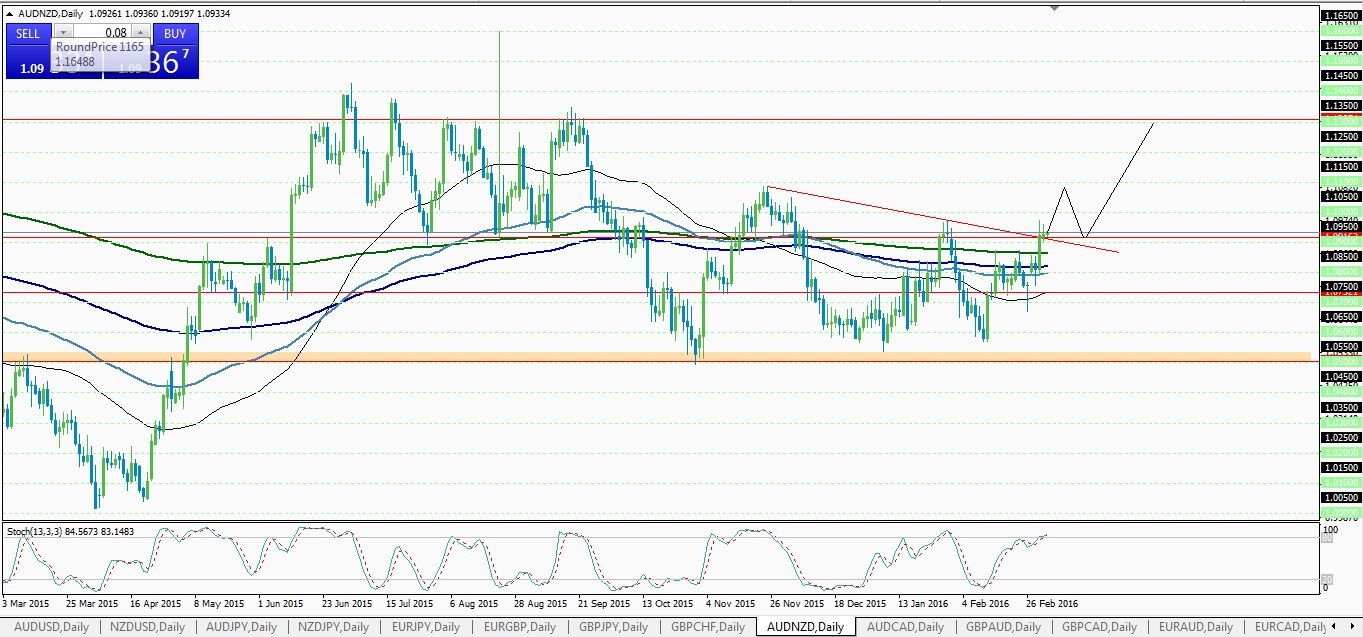1363x637 pixels.
Task: Select the EURGBP,Daily chart tab
Action: click(519, 627)
